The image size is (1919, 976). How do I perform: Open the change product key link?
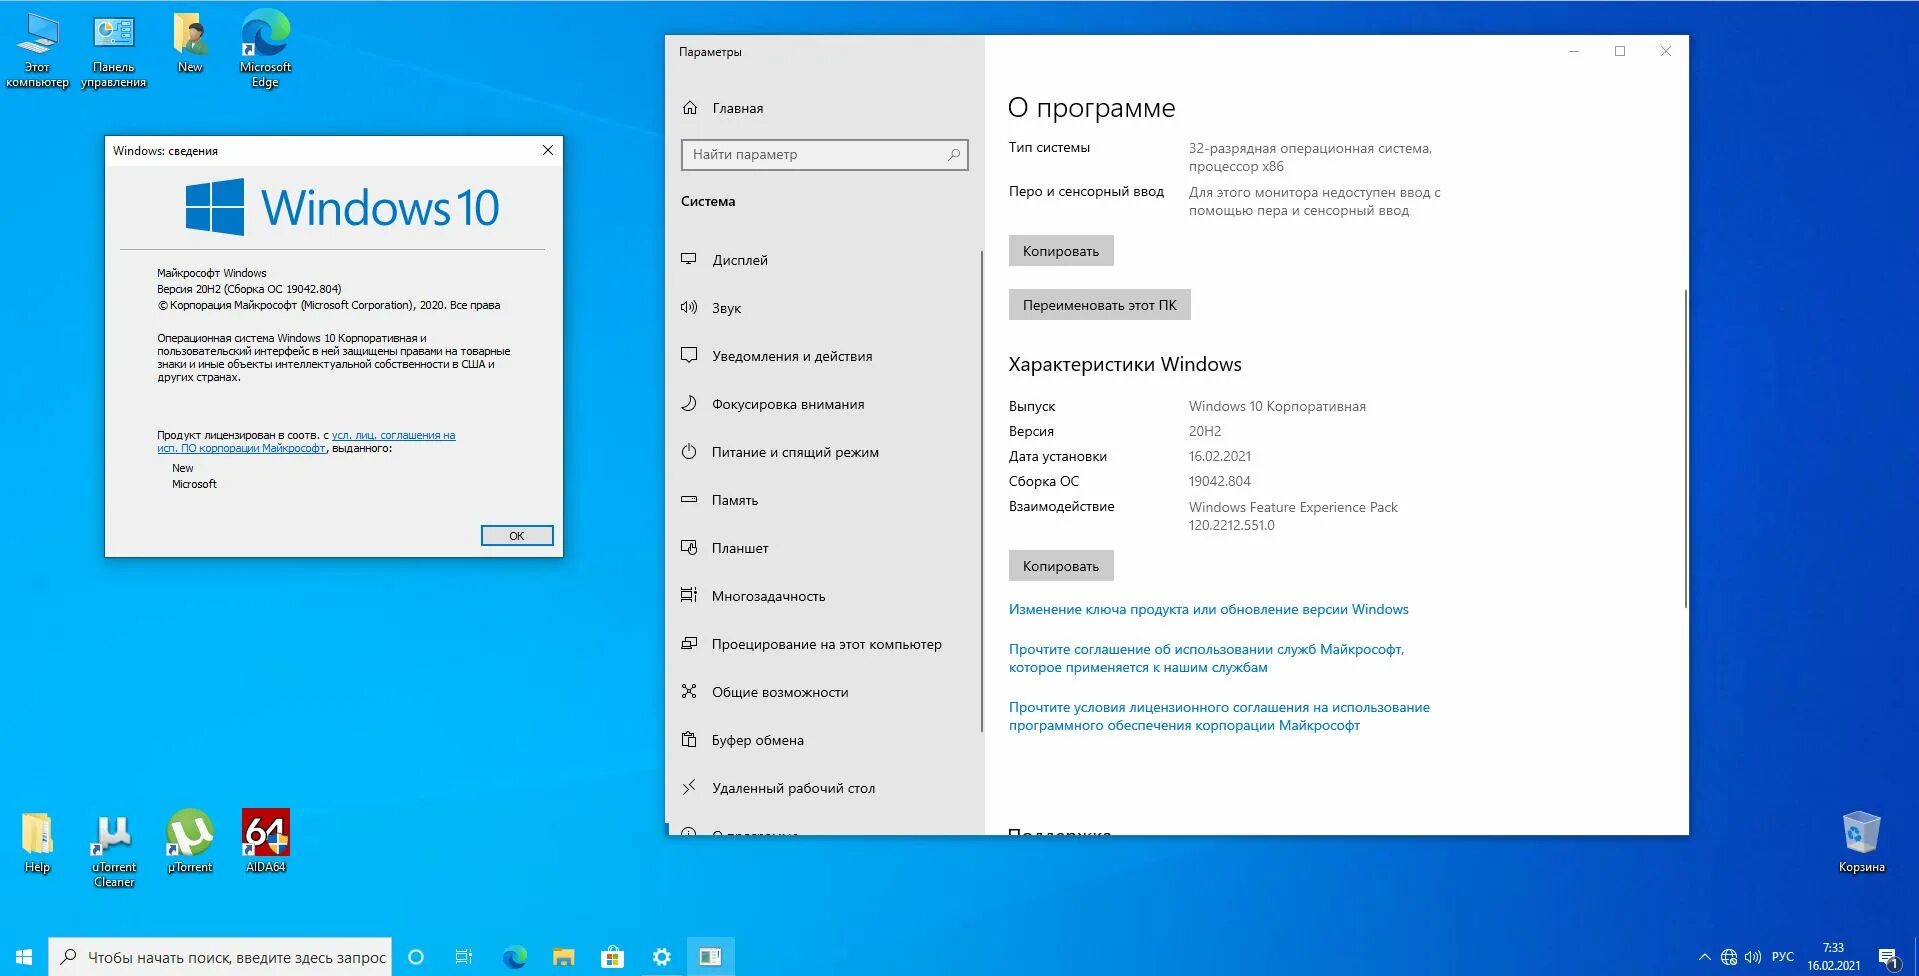pyautogui.click(x=1208, y=609)
